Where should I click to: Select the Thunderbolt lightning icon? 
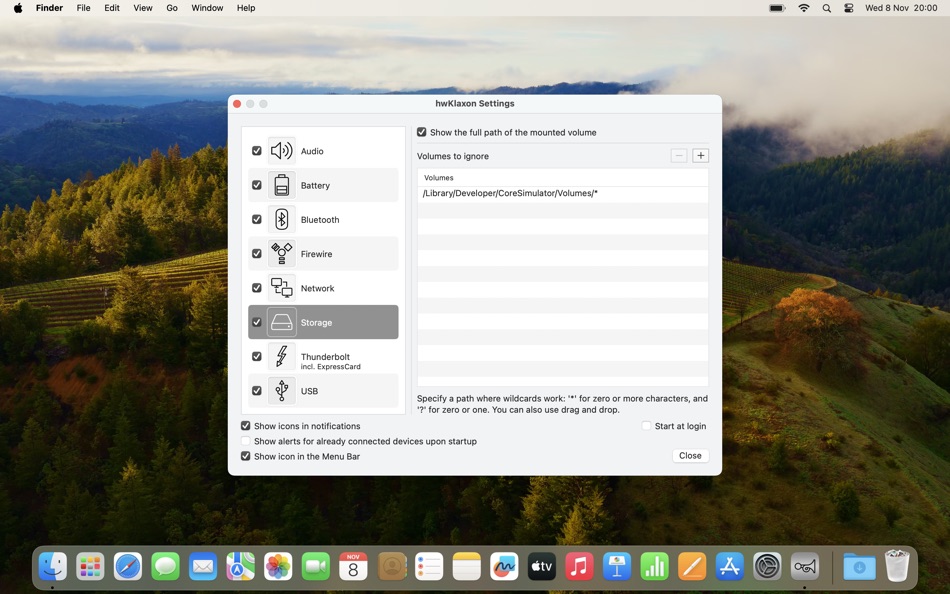[282, 356]
